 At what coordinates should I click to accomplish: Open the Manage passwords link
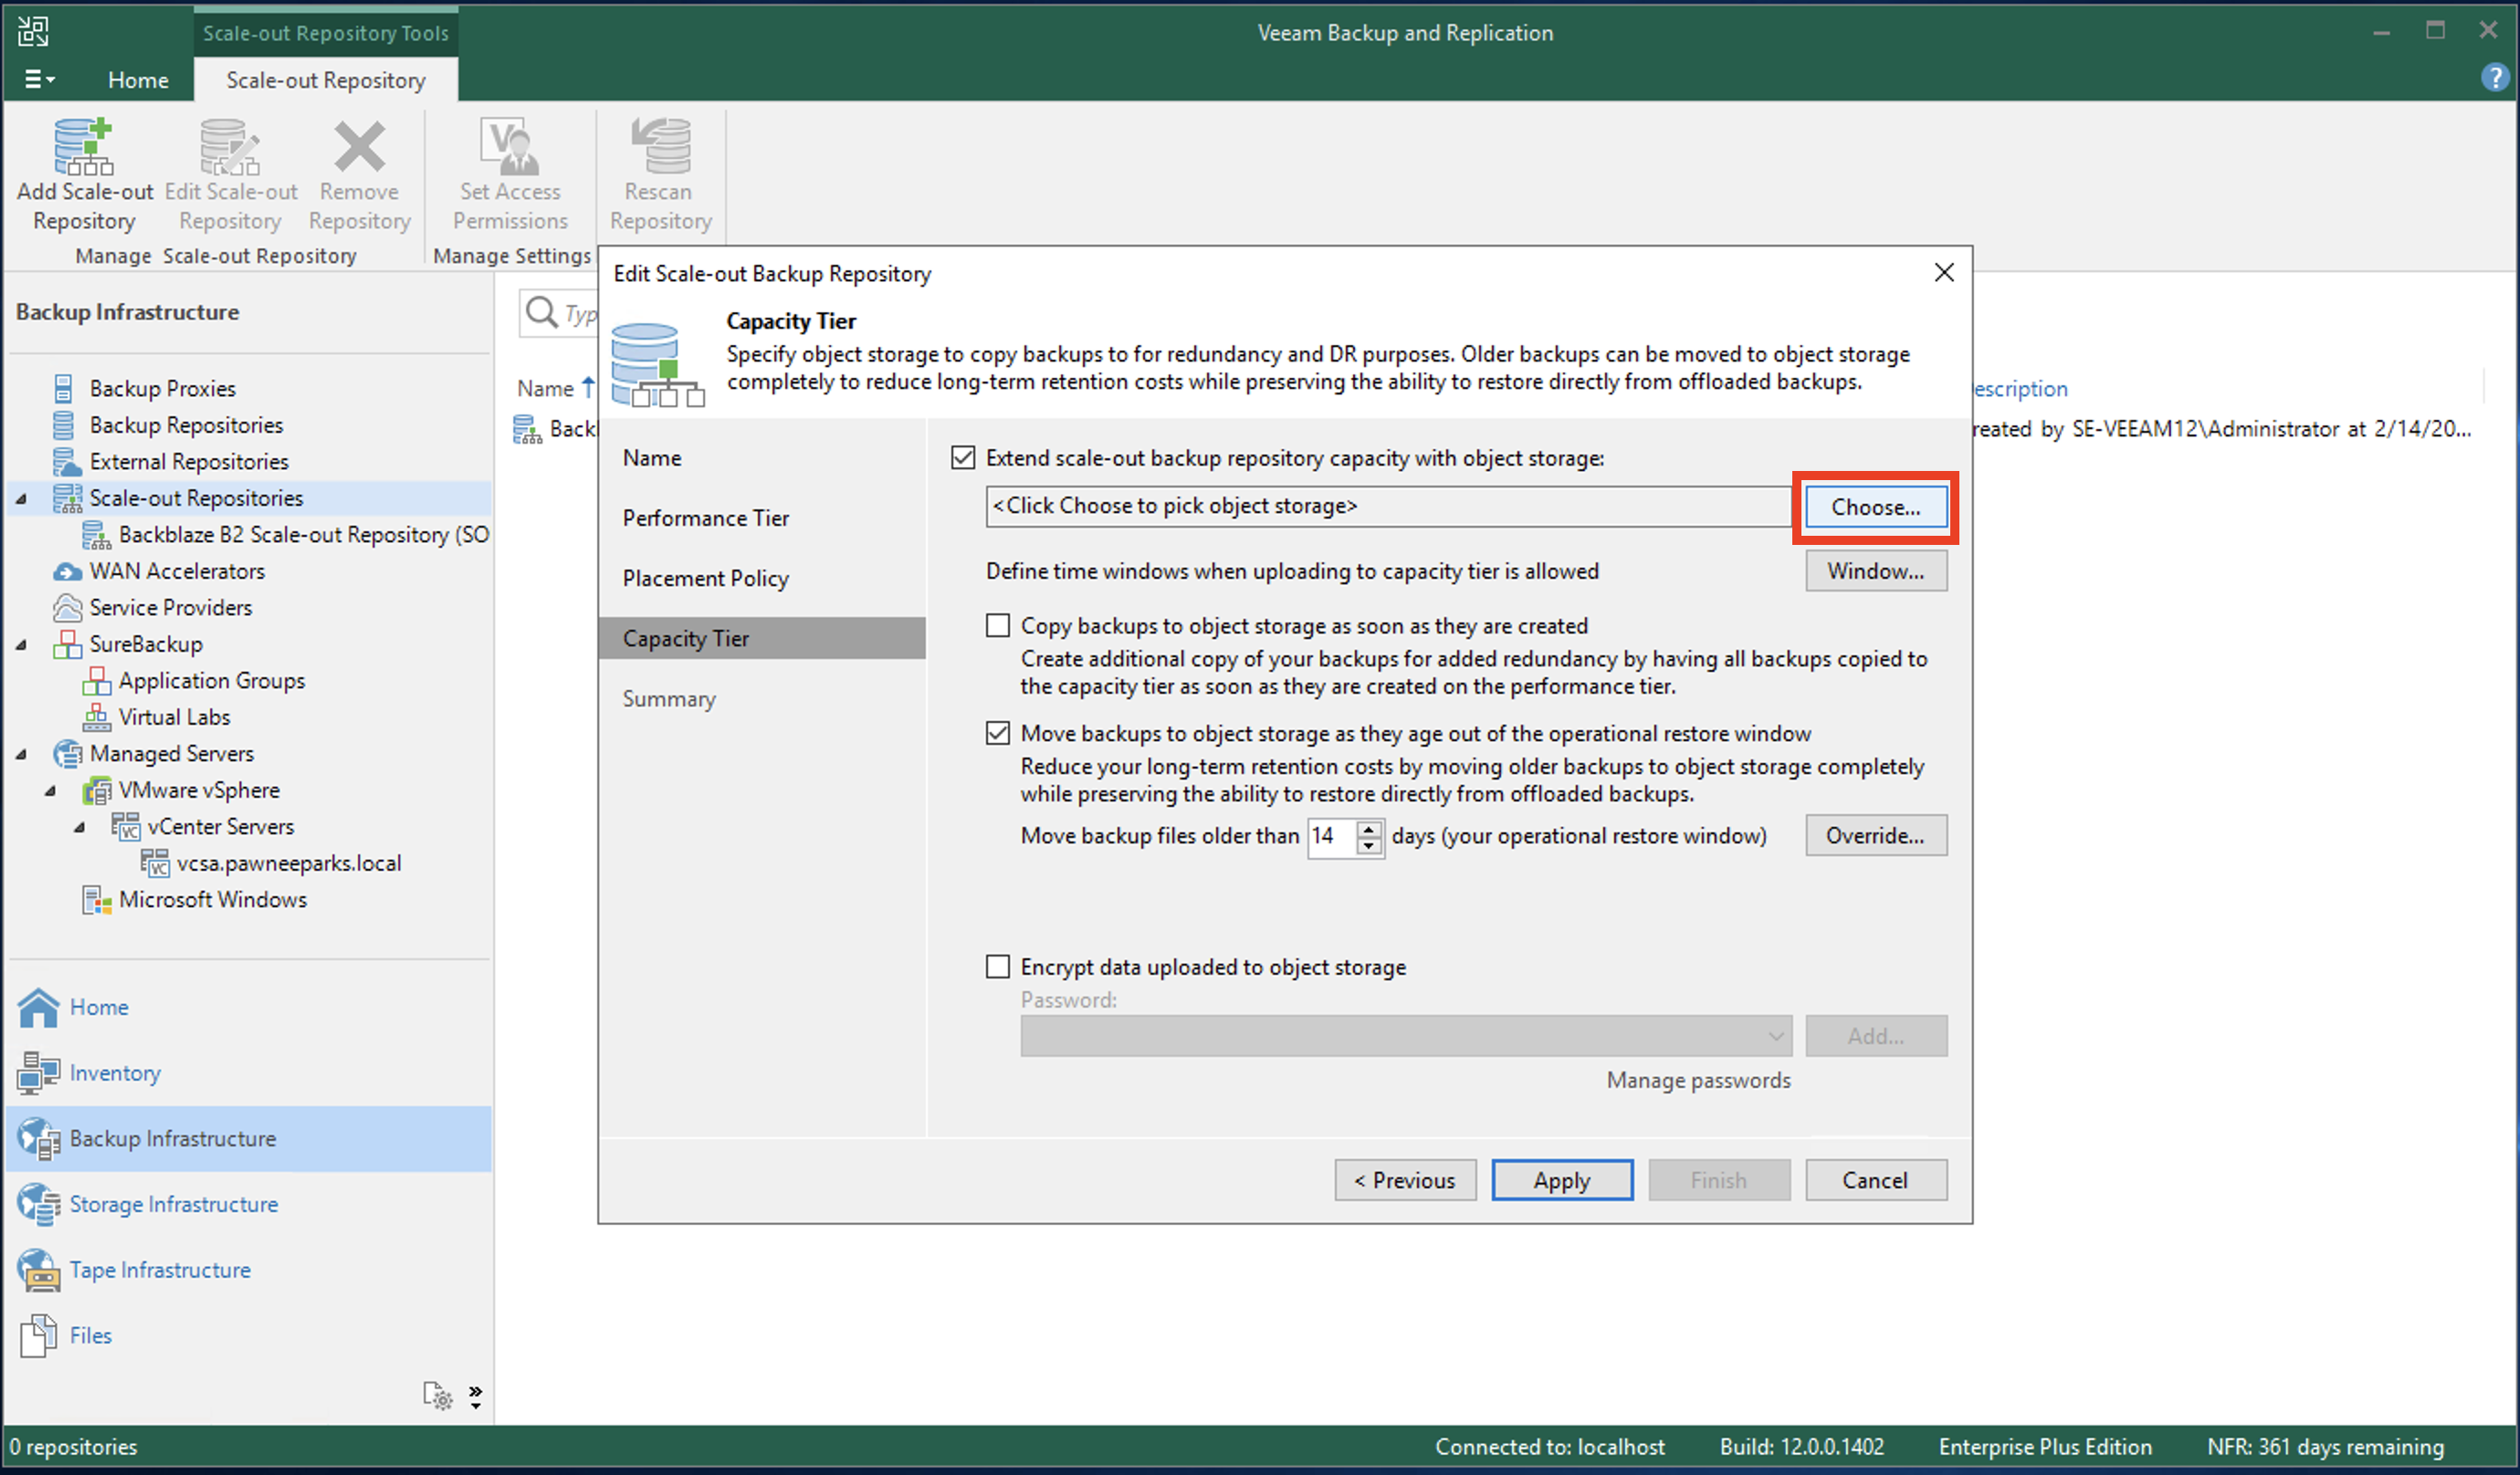coord(1698,1080)
